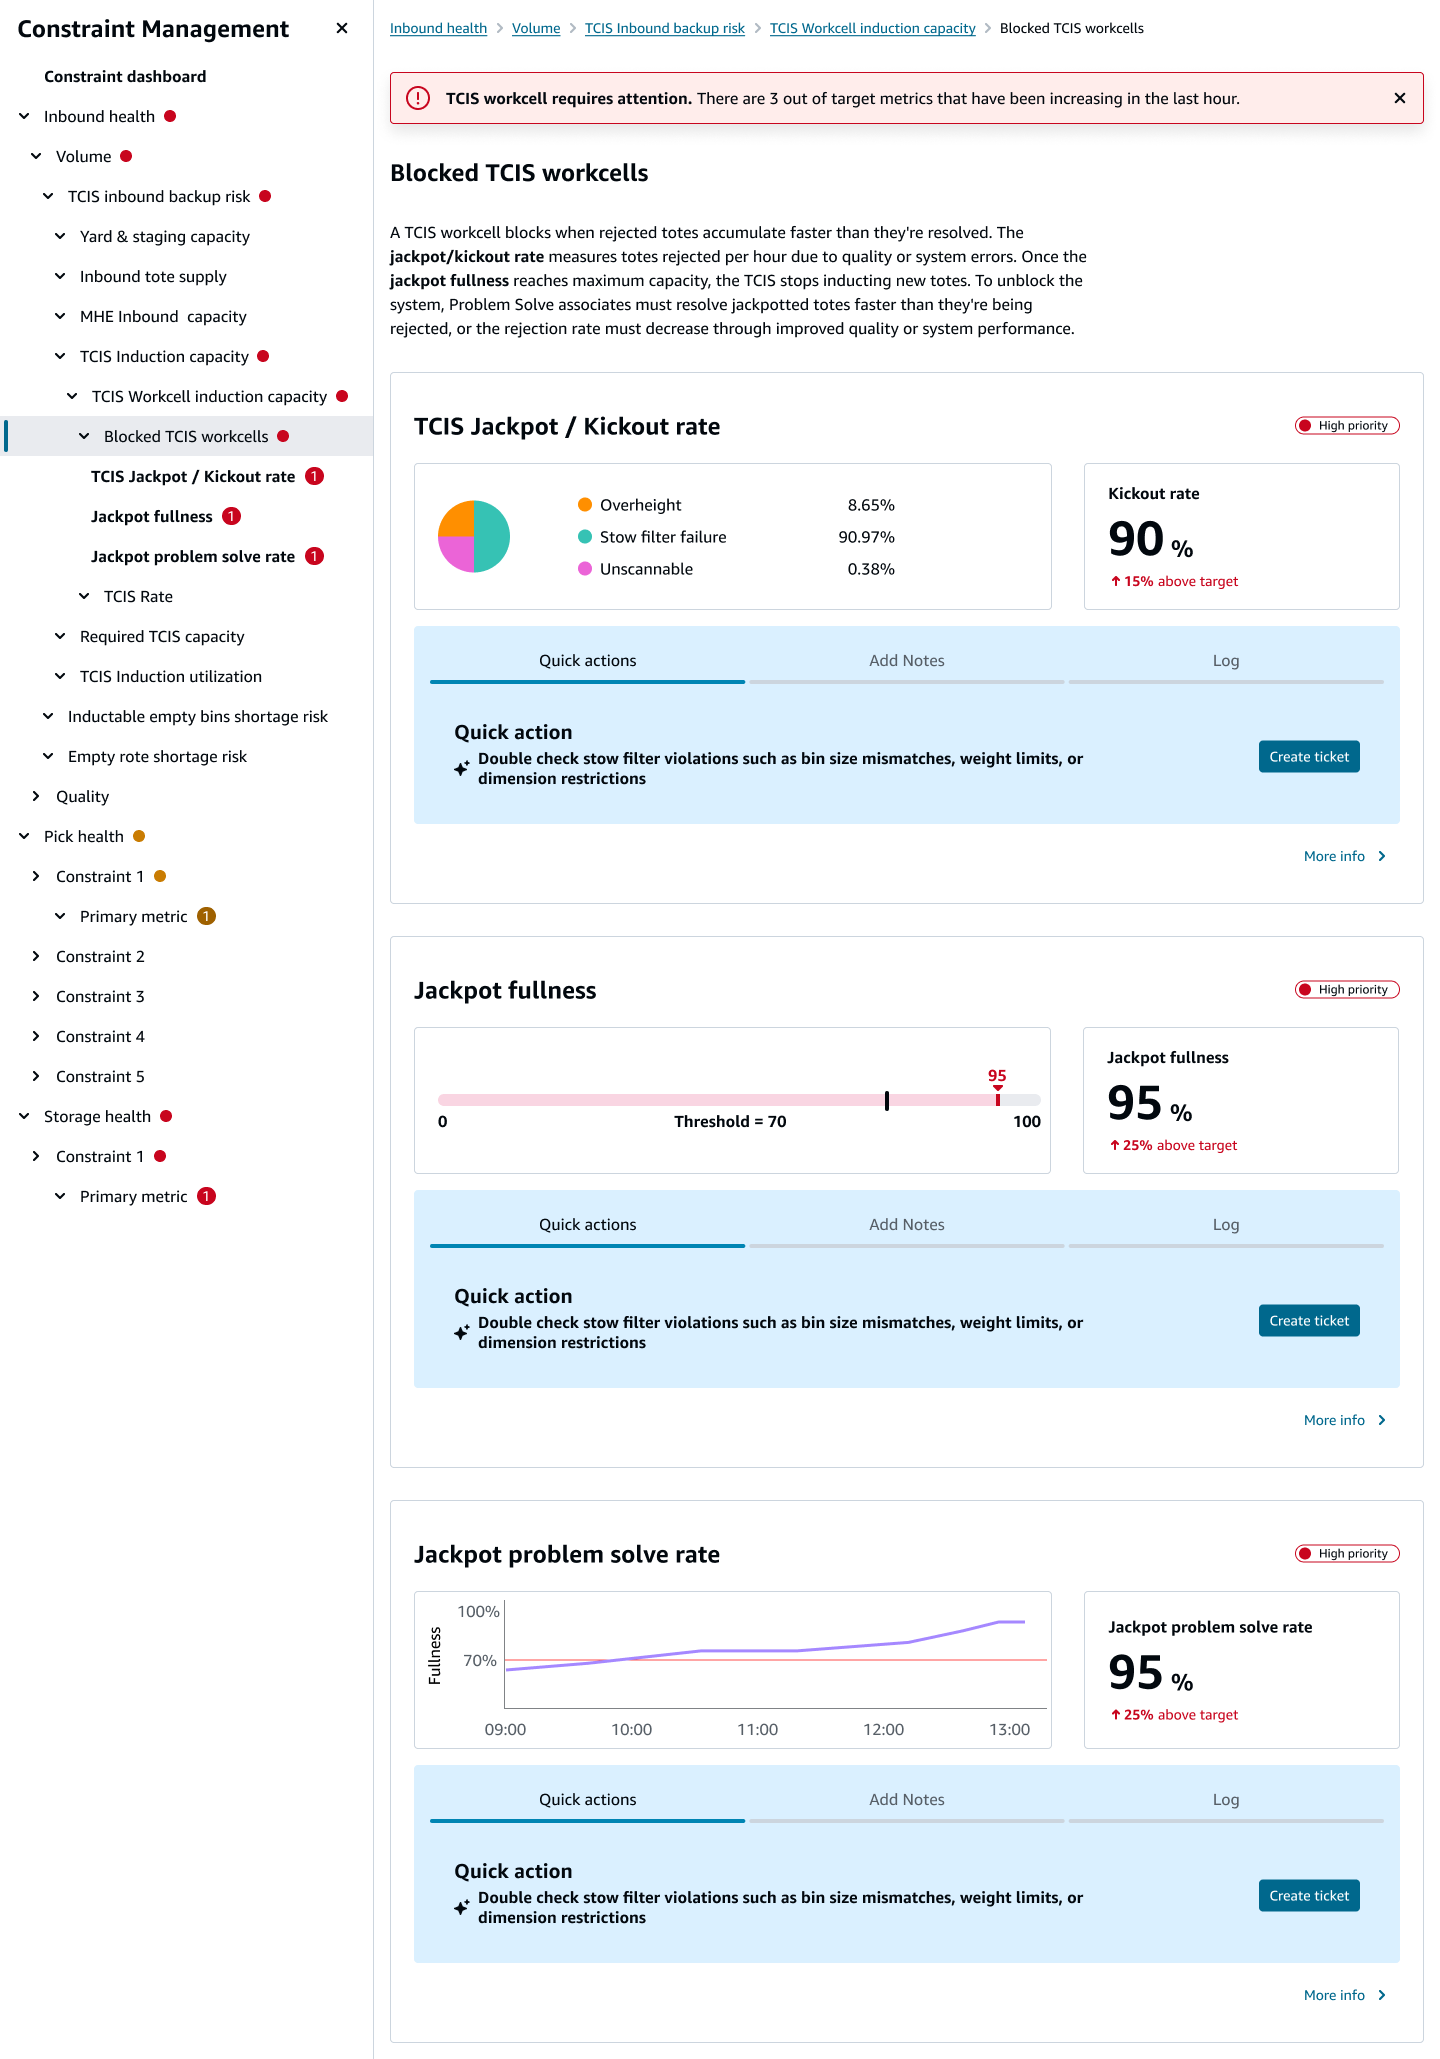The height and width of the screenshot is (2059, 1440).
Task: Expand Yard & staging capacity node
Action: point(60,236)
